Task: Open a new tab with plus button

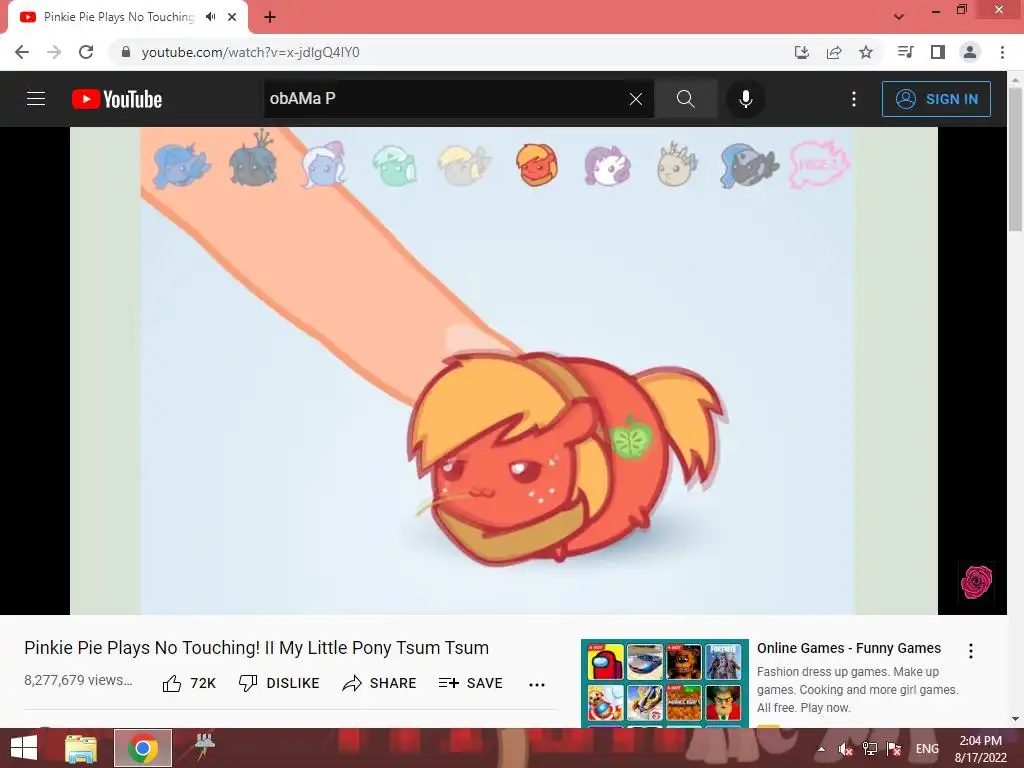Action: [x=270, y=17]
